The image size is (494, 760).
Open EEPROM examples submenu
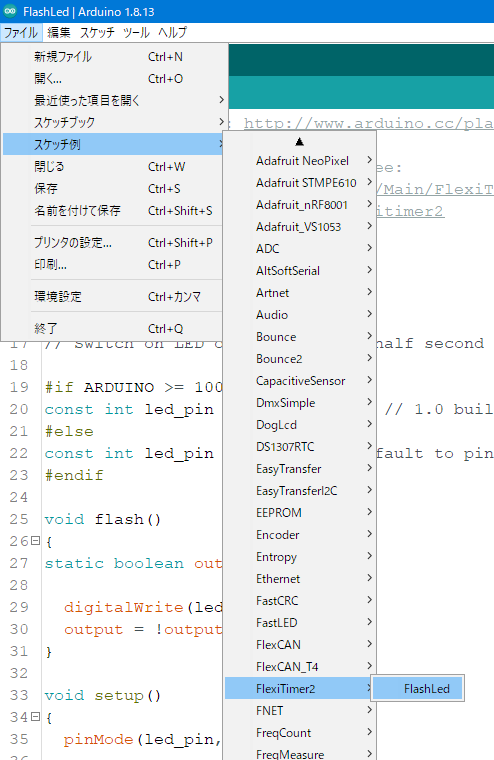[300, 513]
